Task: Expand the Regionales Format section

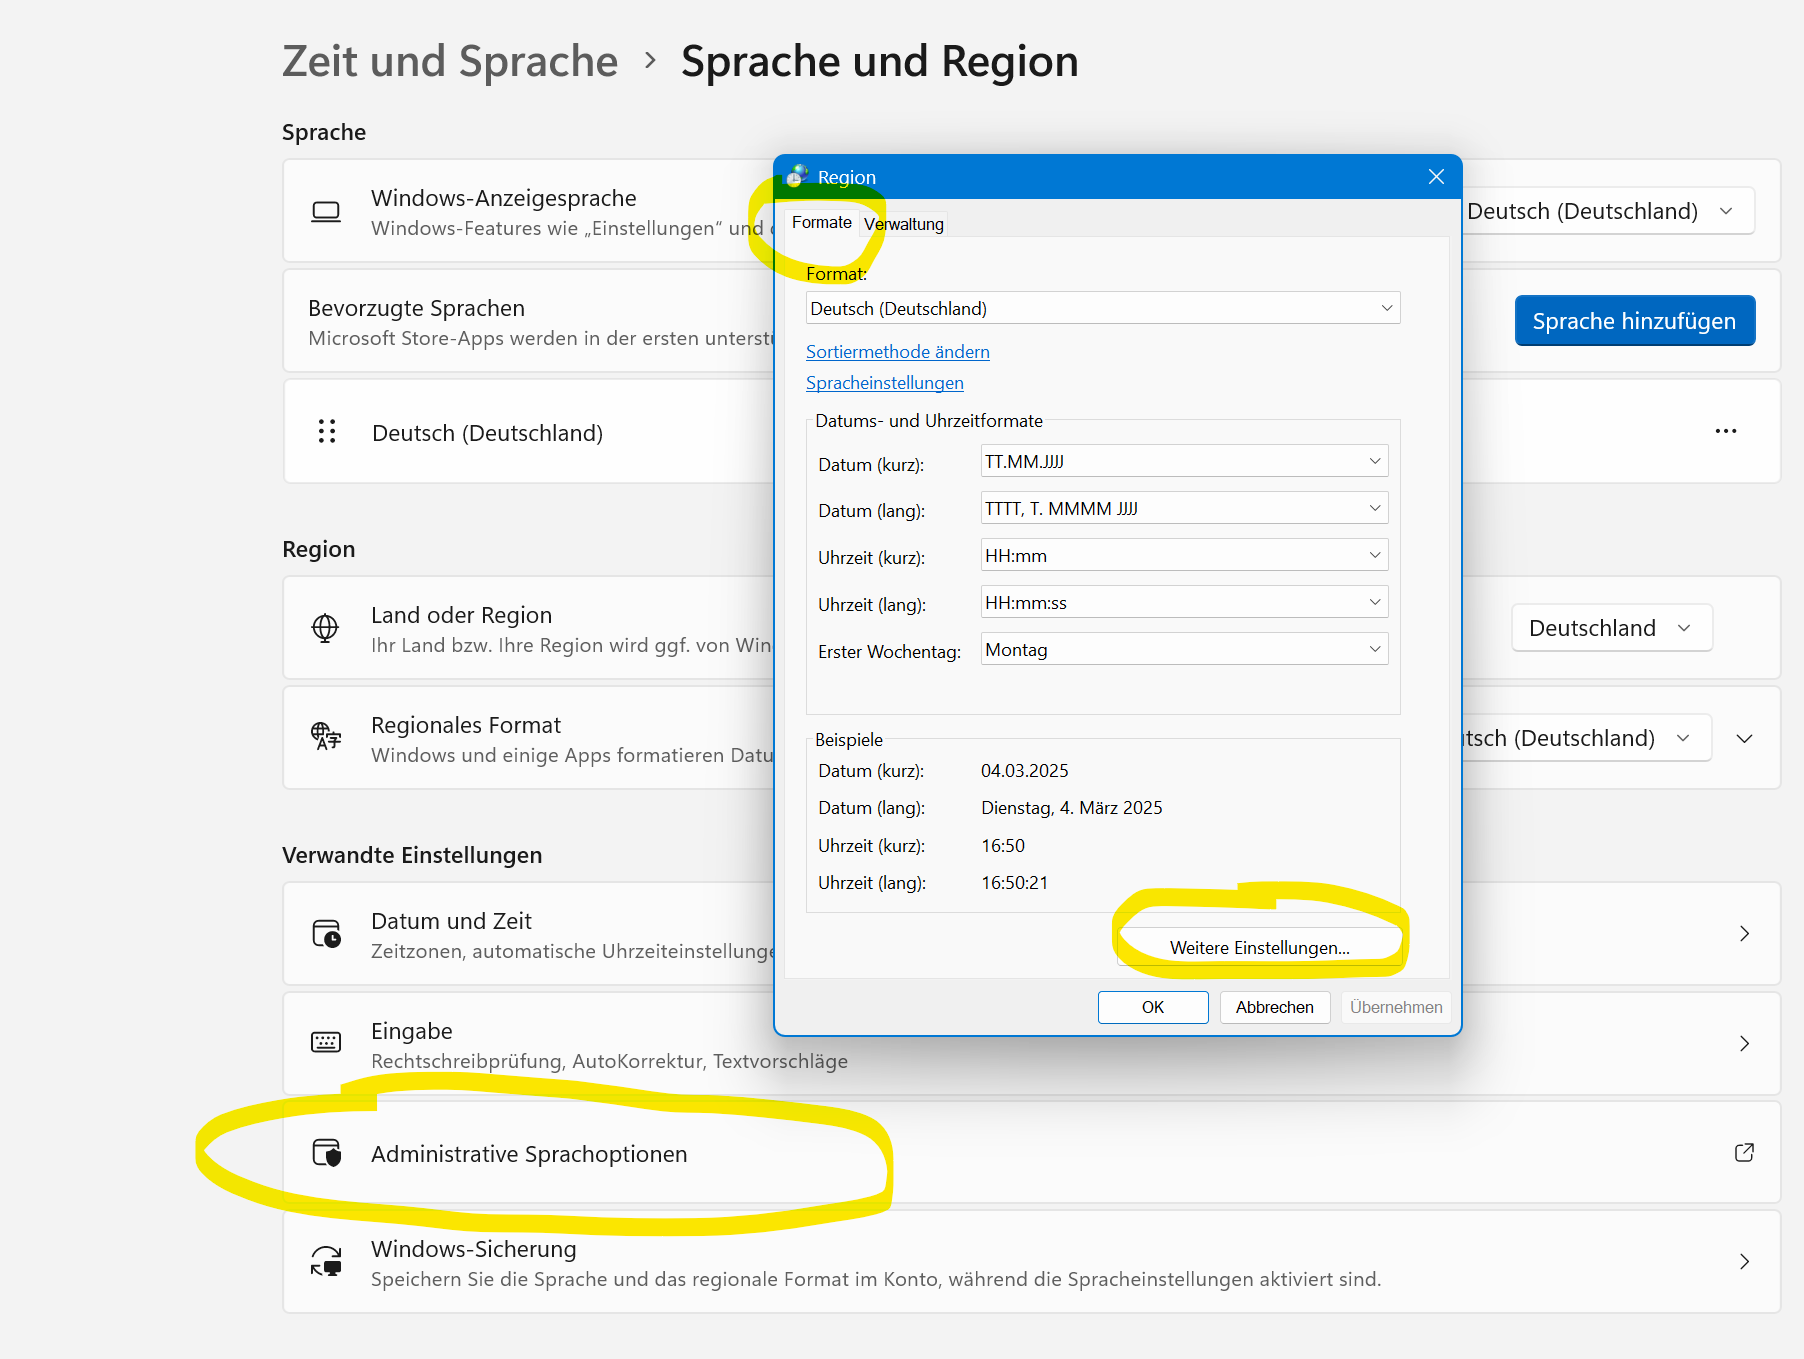Action: click(1745, 738)
